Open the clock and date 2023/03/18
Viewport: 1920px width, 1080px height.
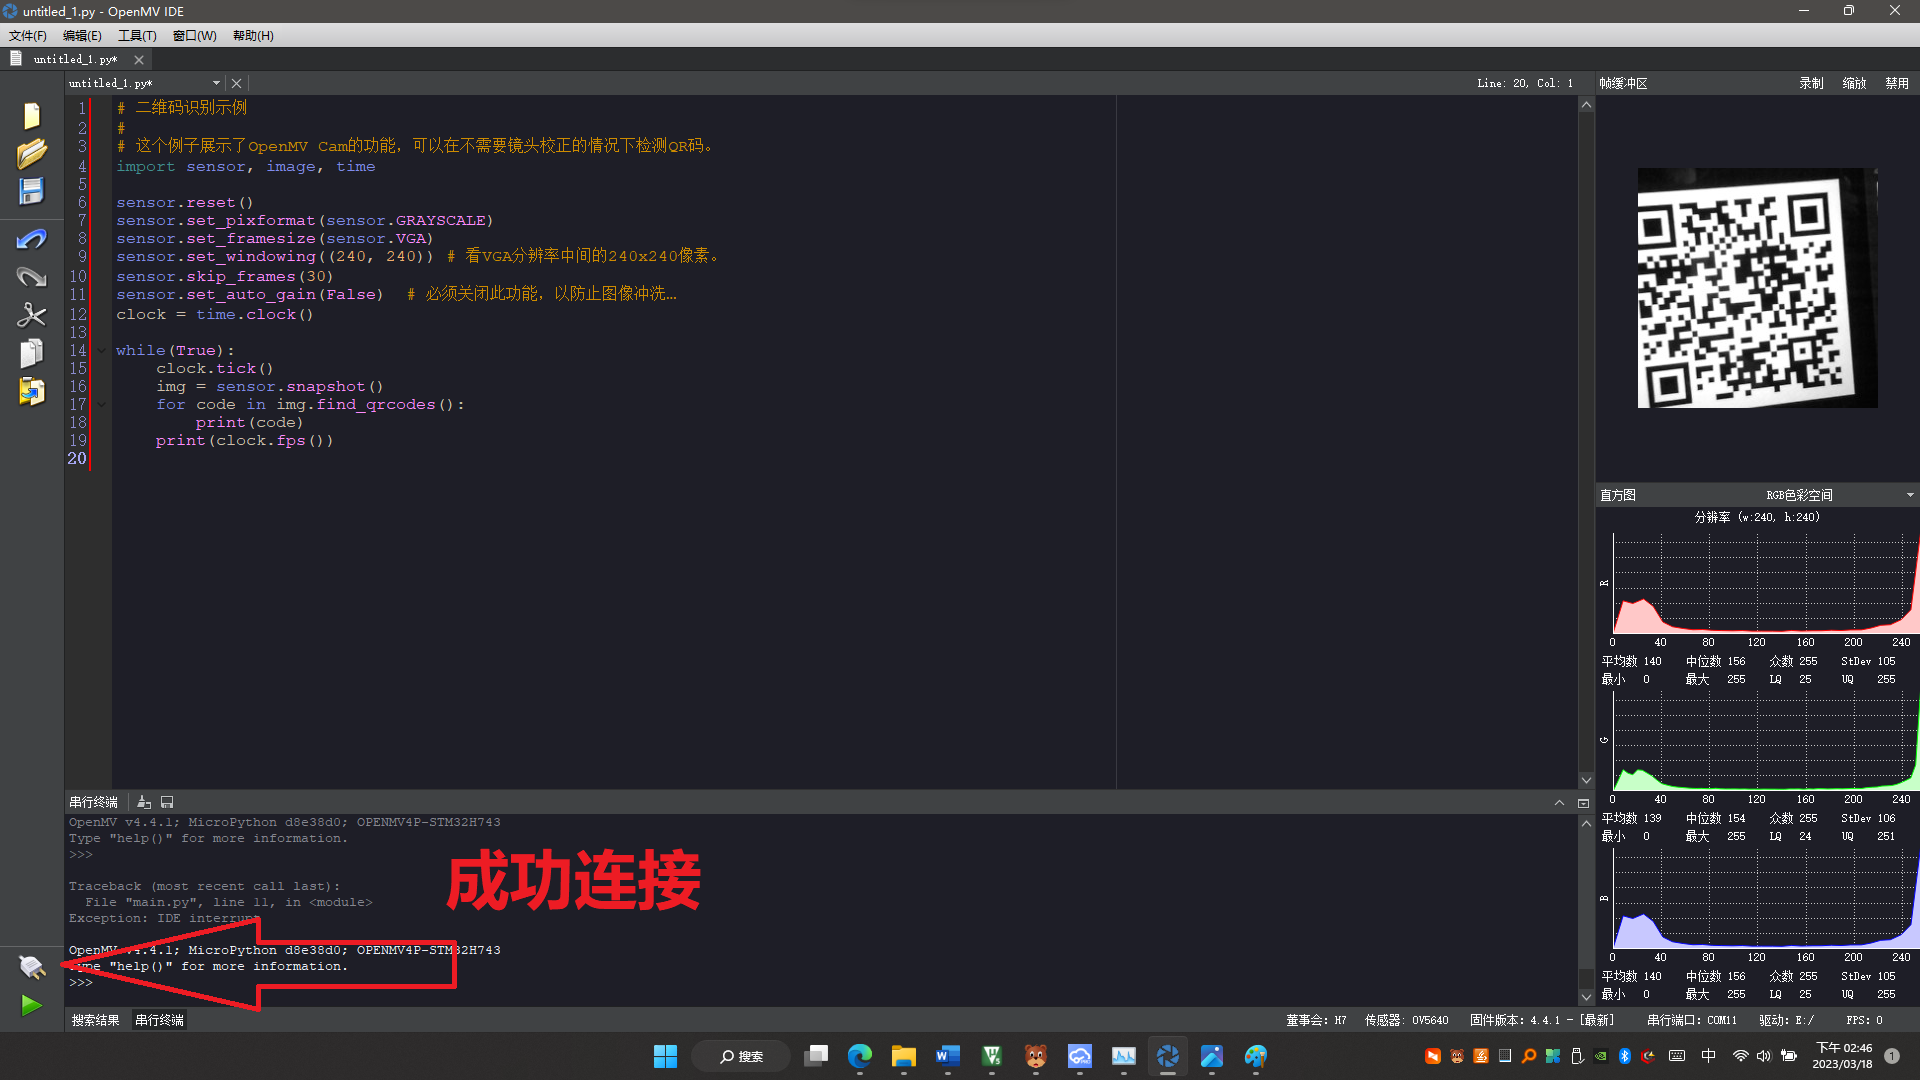click(x=1842, y=1056)
